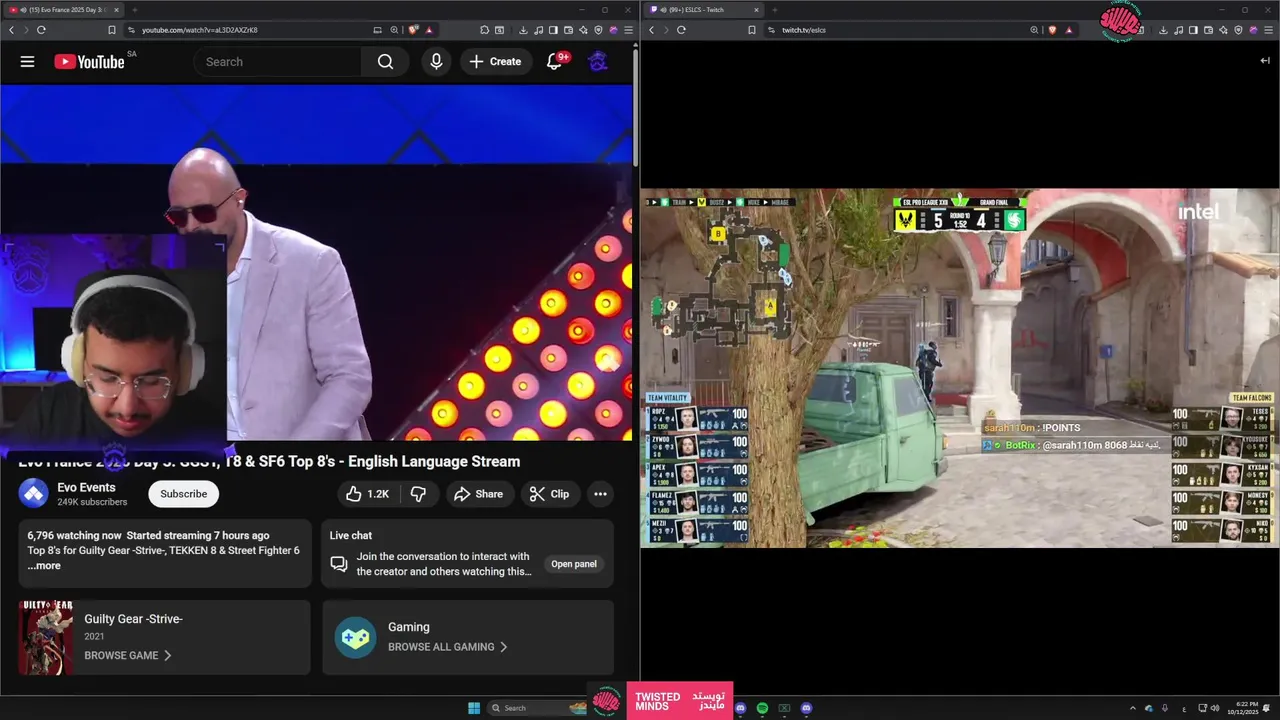Zoom control icon in Twitch address bar
The width and height of the screenshot is (1280, 720).
[x=1034, y=30]
